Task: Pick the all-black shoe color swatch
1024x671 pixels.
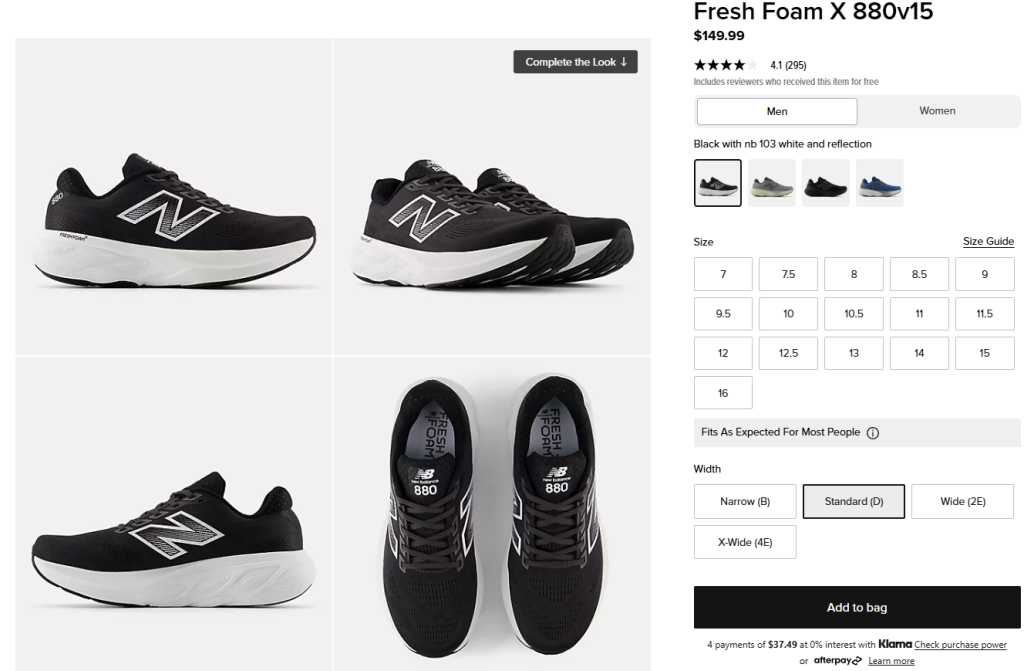Action: (826, 183)
